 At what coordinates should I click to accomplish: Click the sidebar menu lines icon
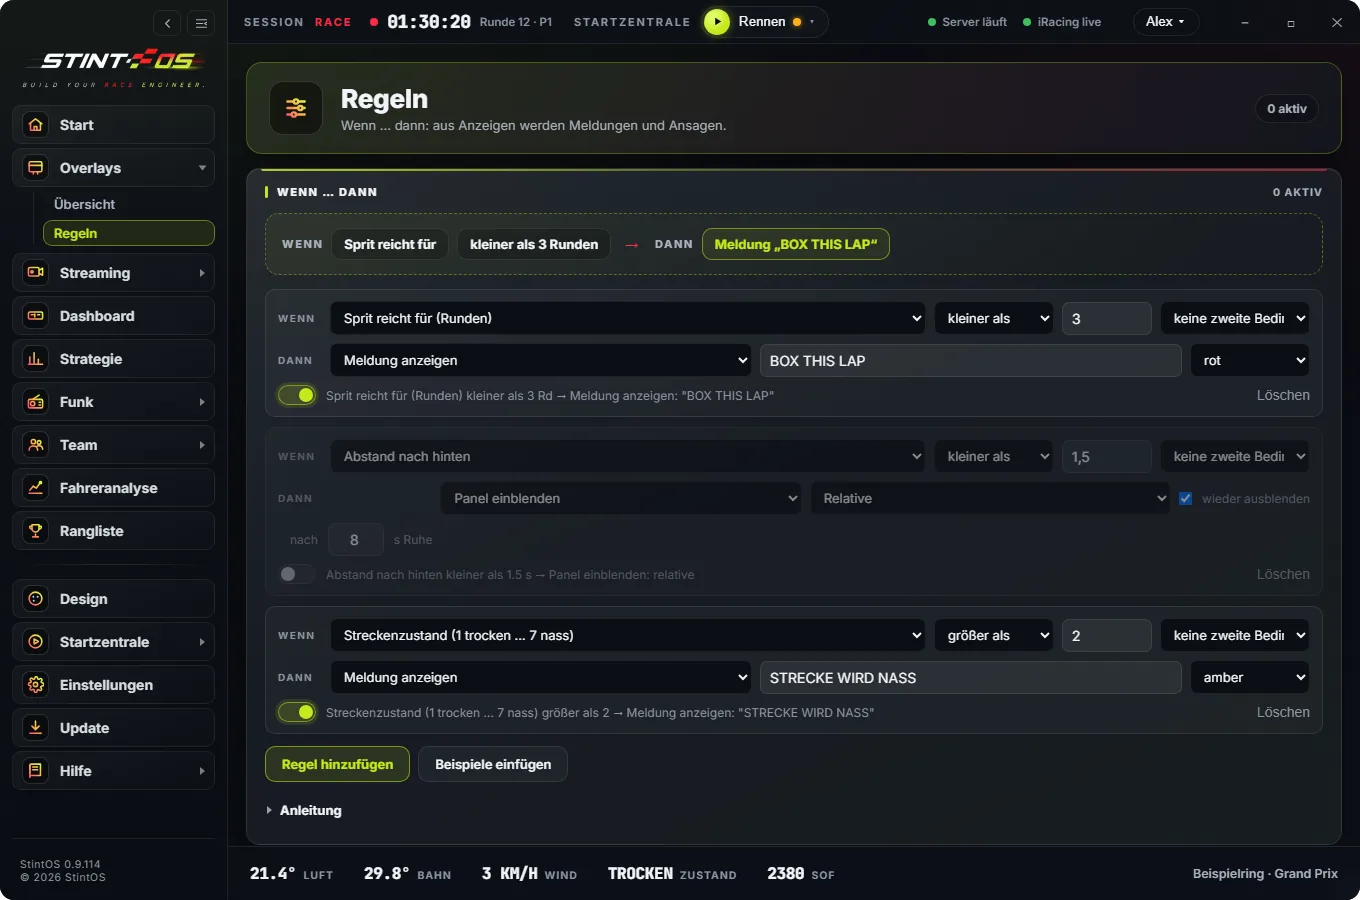tap(201, 23)
